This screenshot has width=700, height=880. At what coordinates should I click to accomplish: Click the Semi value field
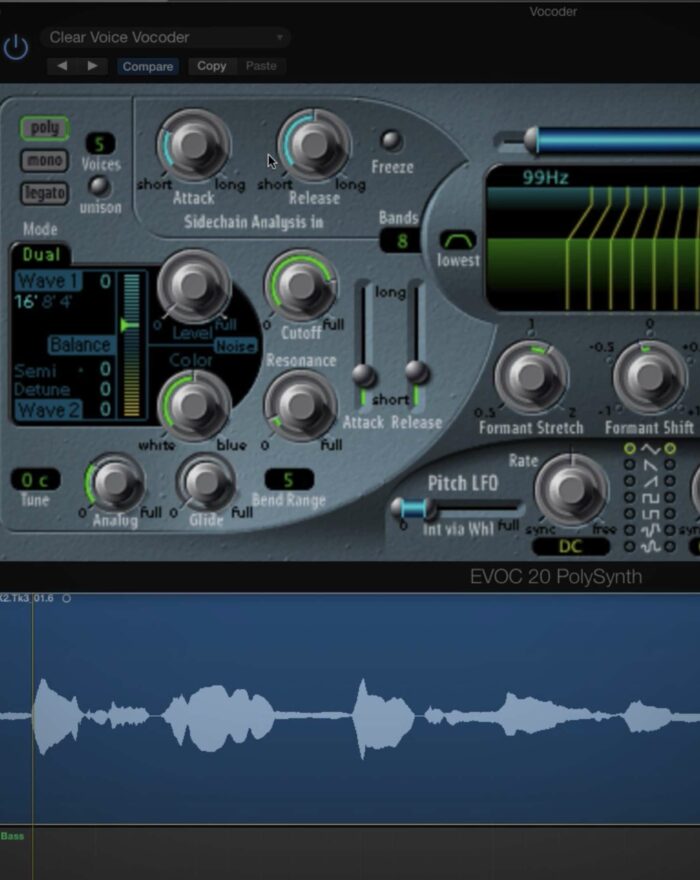pyautogui.click(x=105, y=369)
